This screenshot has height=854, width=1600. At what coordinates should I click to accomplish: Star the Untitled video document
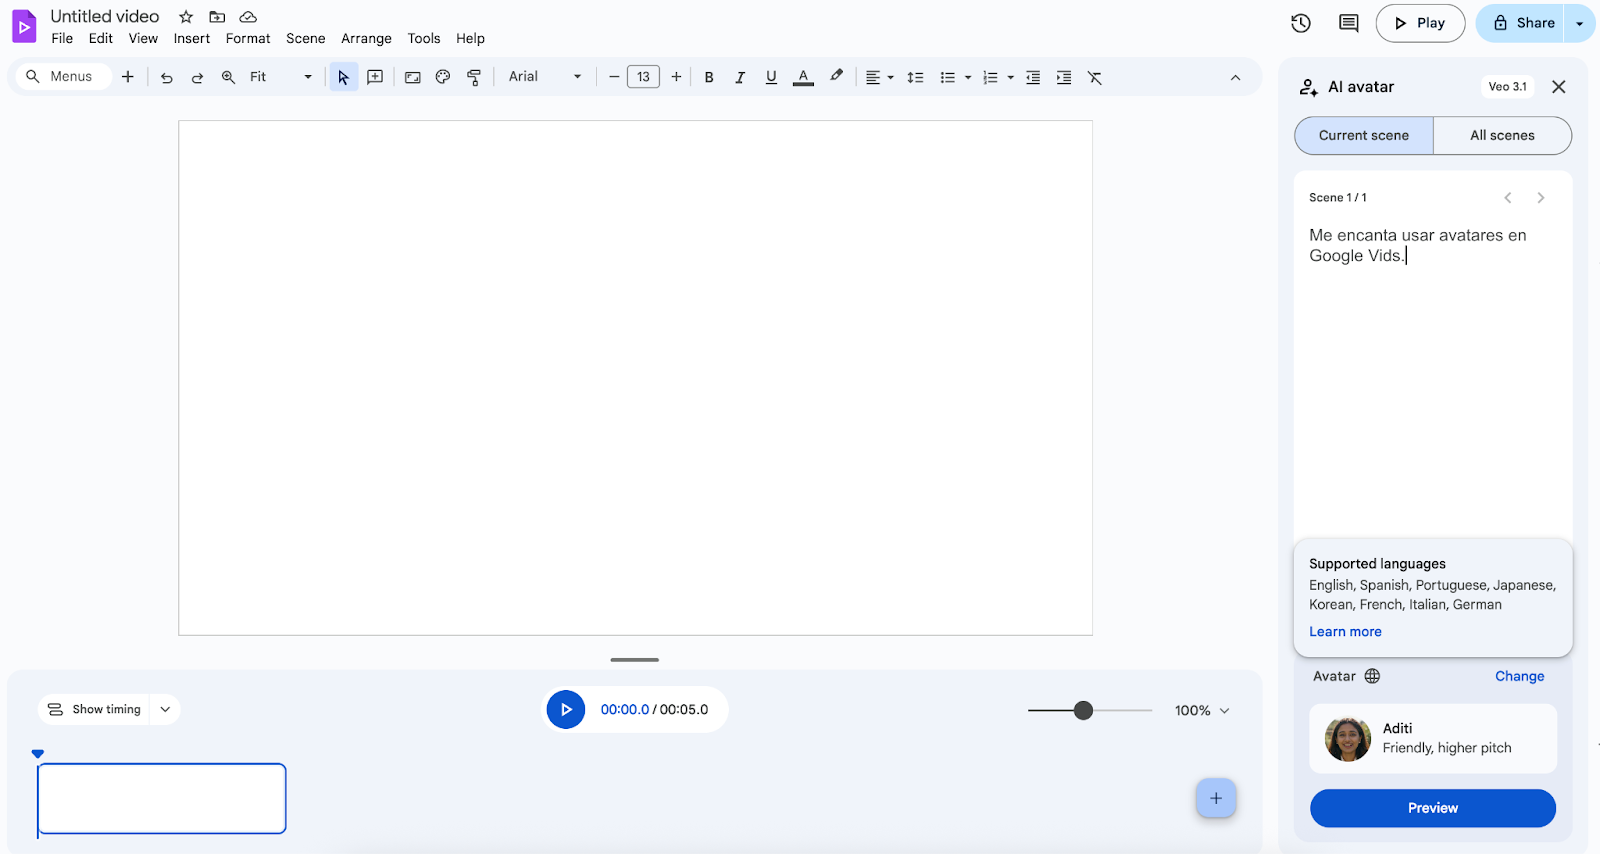click(x=186, y=17)
